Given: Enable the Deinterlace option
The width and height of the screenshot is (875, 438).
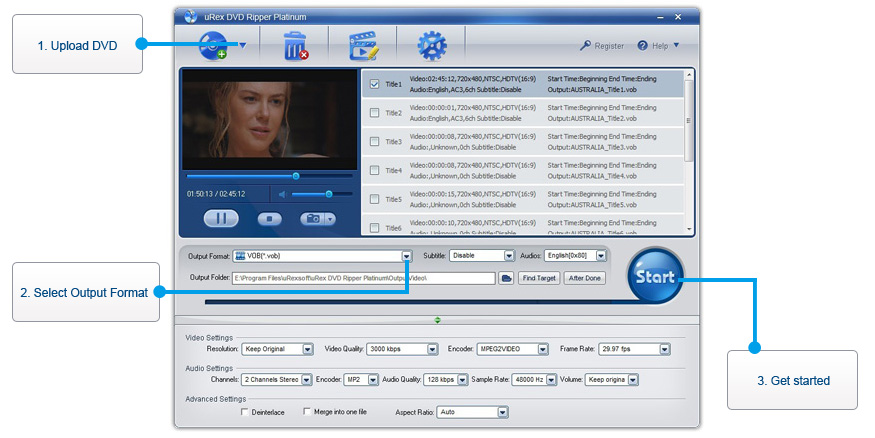Looking at the screenshot, I should coord(246,411).
